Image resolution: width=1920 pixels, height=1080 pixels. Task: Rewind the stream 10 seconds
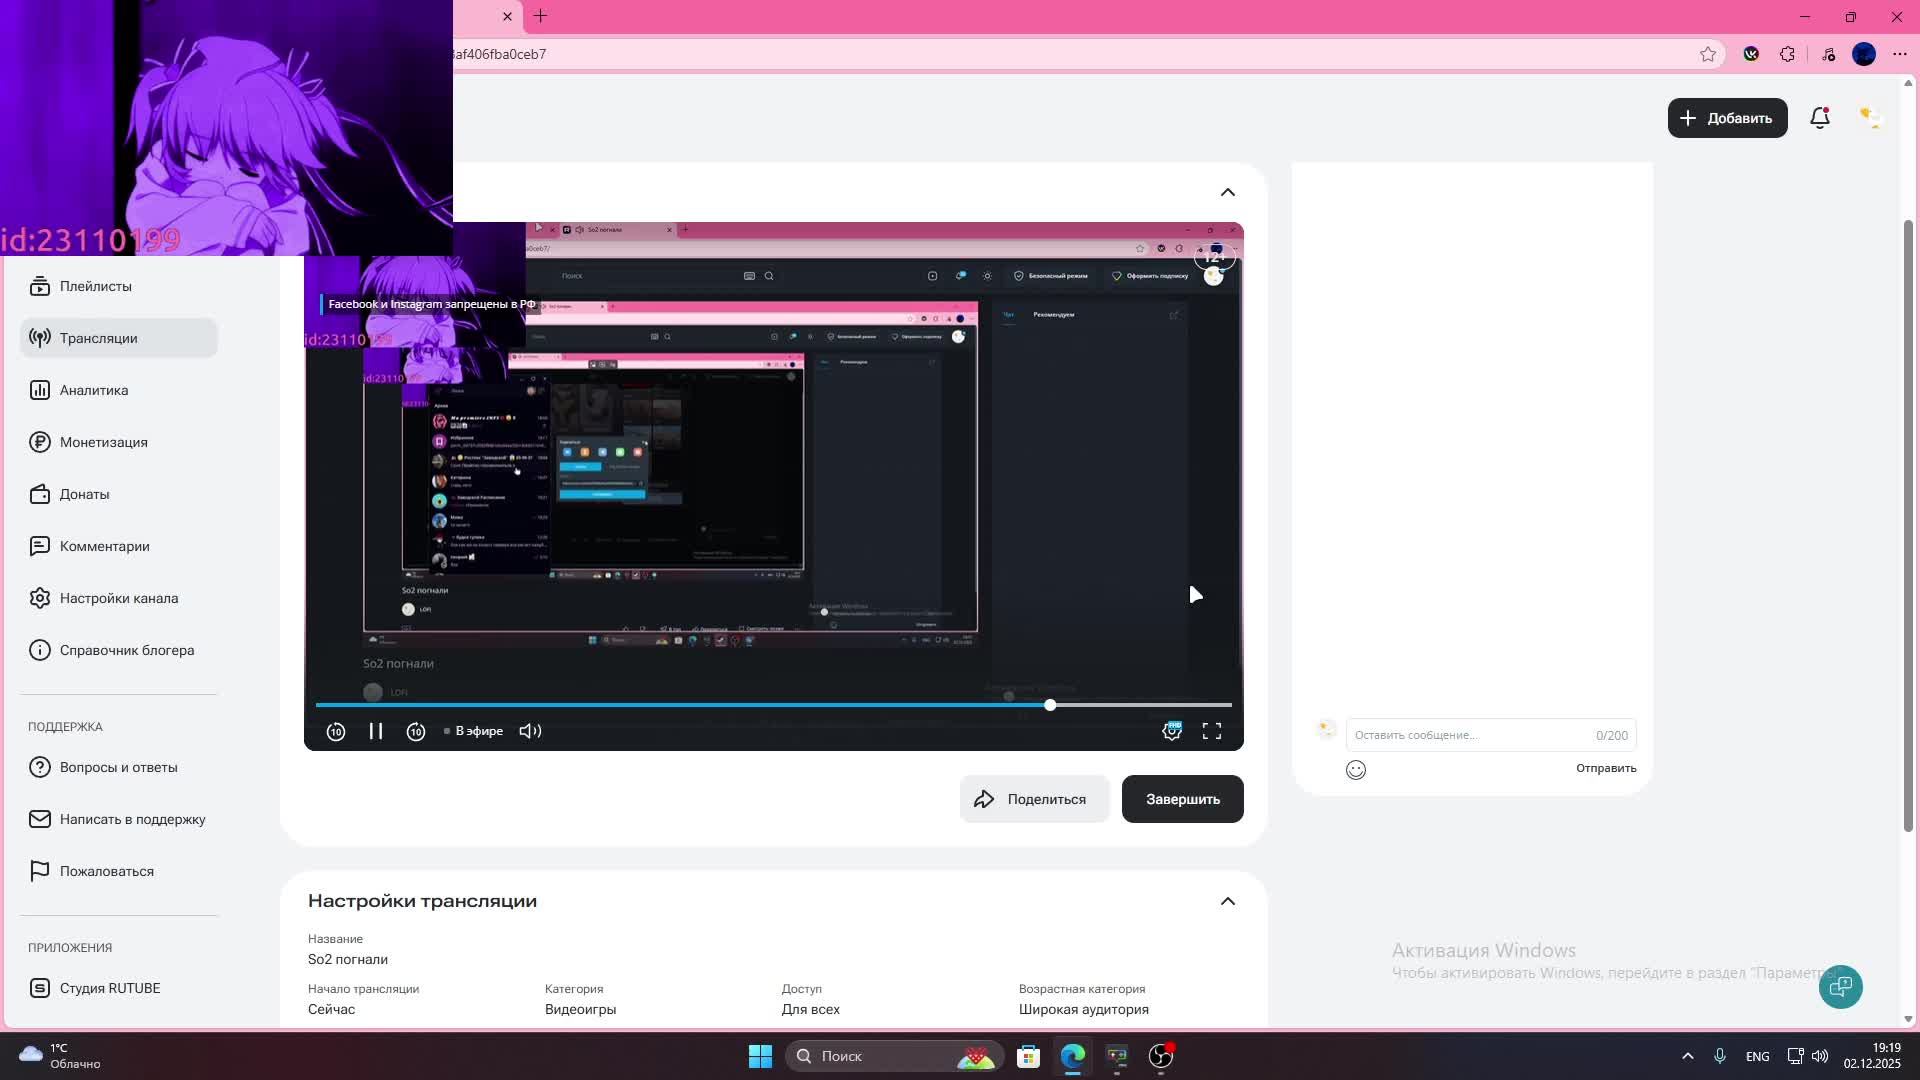tap(336, 731)
